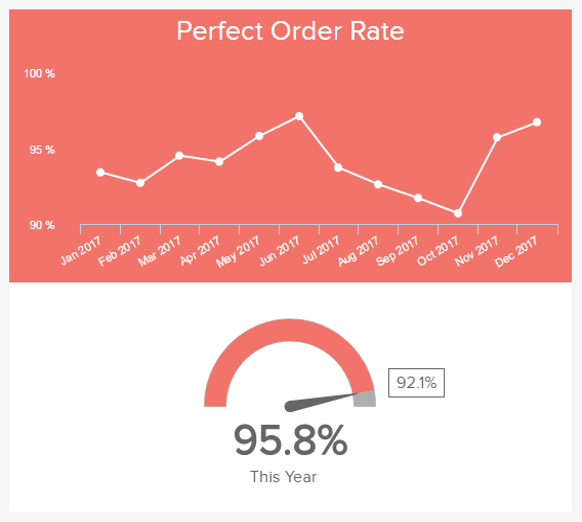The image size is (582, 522).
Task: Click the 100 % y-axis label
Action: point(39,74)
